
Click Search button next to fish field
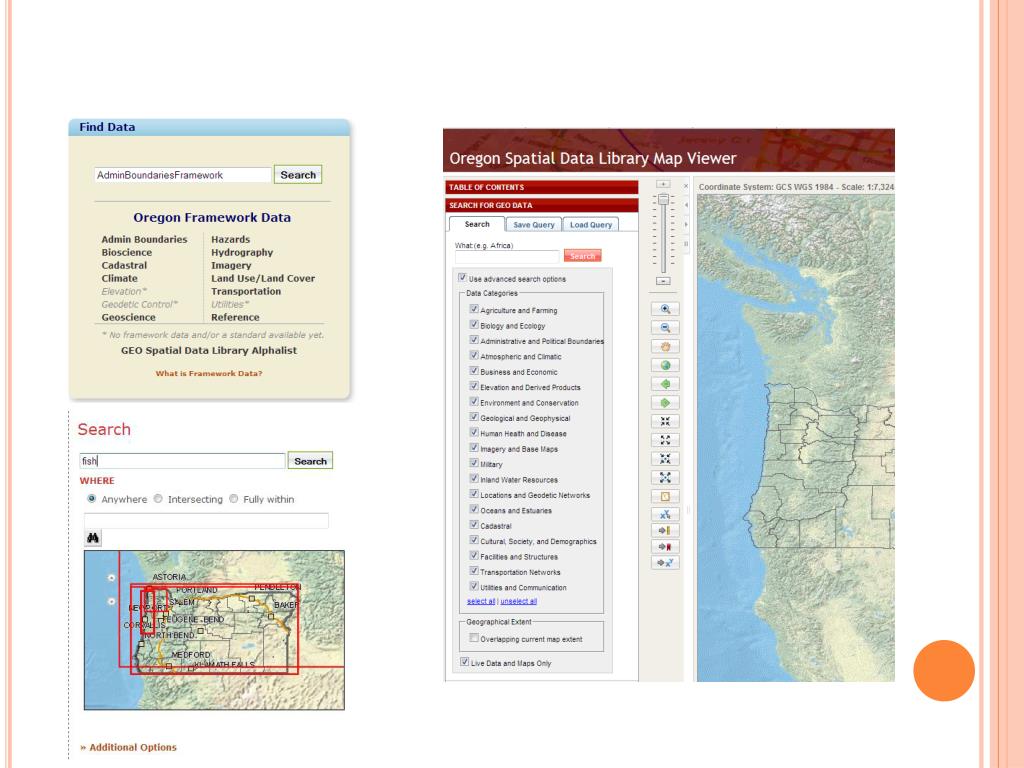pyautogui.click(x=310, y=461)
